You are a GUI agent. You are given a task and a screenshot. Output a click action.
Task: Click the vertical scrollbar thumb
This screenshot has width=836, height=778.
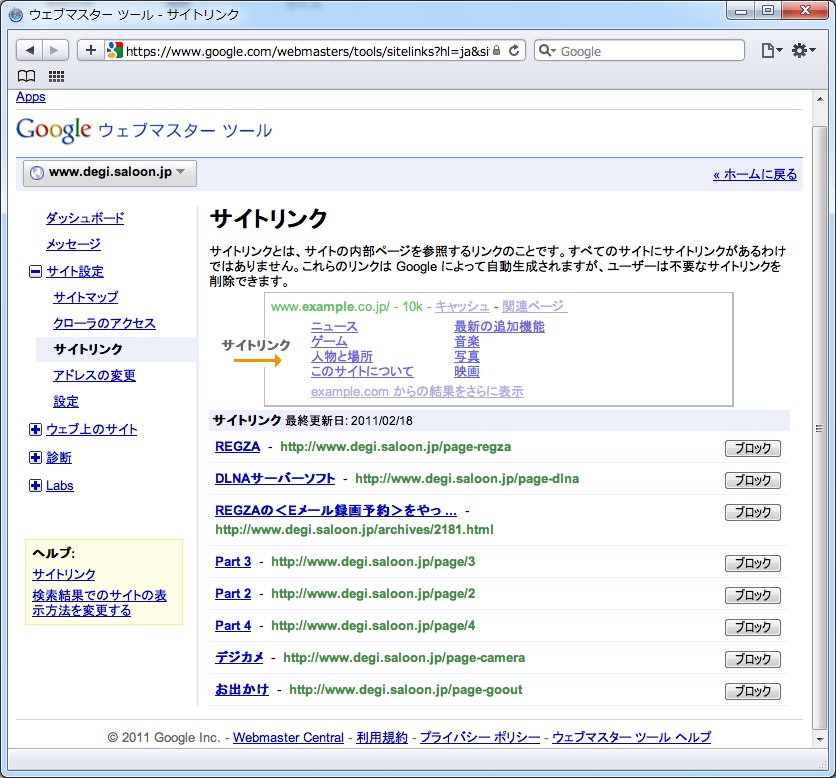(819, 428)
